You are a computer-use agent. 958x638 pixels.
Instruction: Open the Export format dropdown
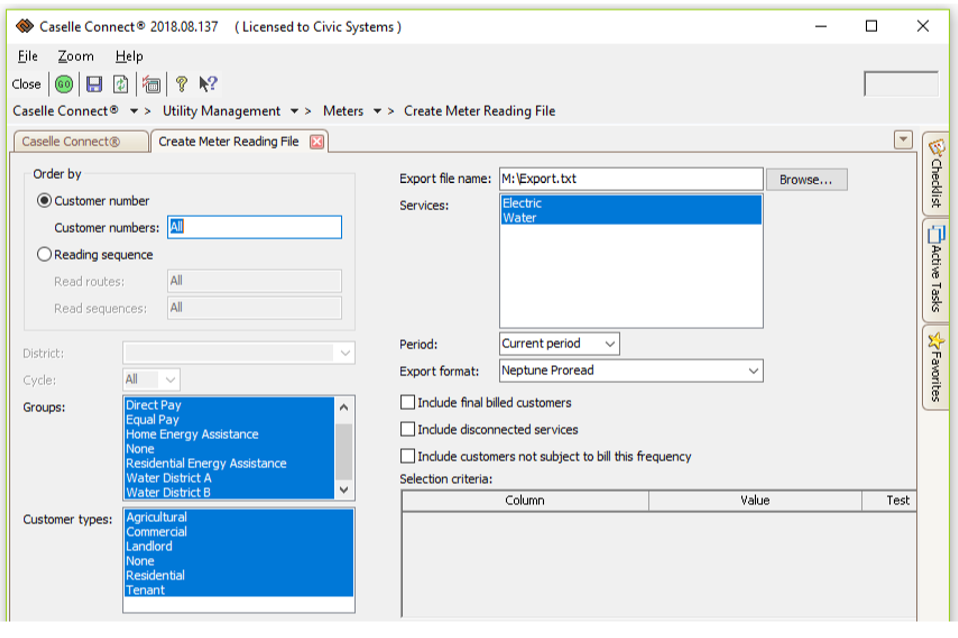tap(753, 370)
